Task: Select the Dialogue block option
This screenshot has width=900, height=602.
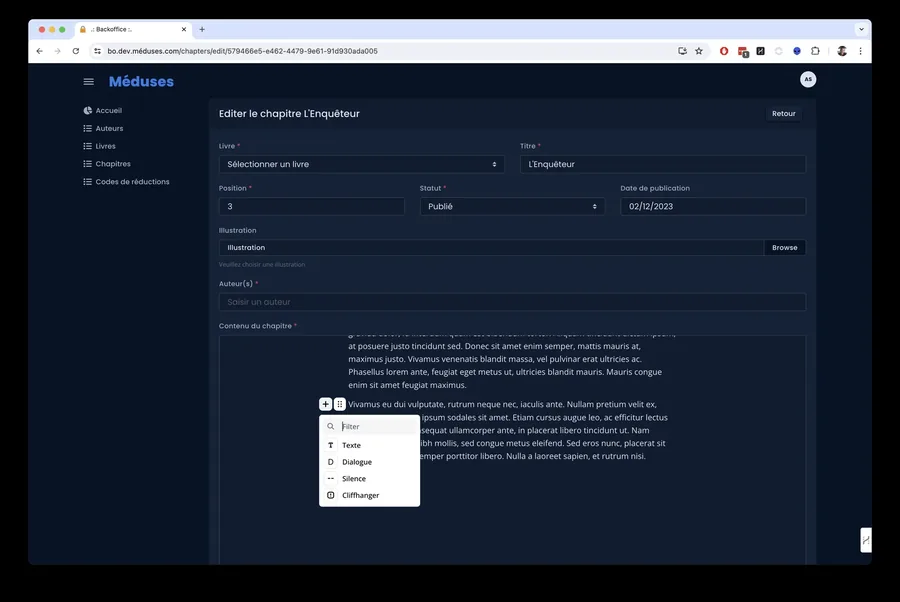Action: [x=370, y=462]
